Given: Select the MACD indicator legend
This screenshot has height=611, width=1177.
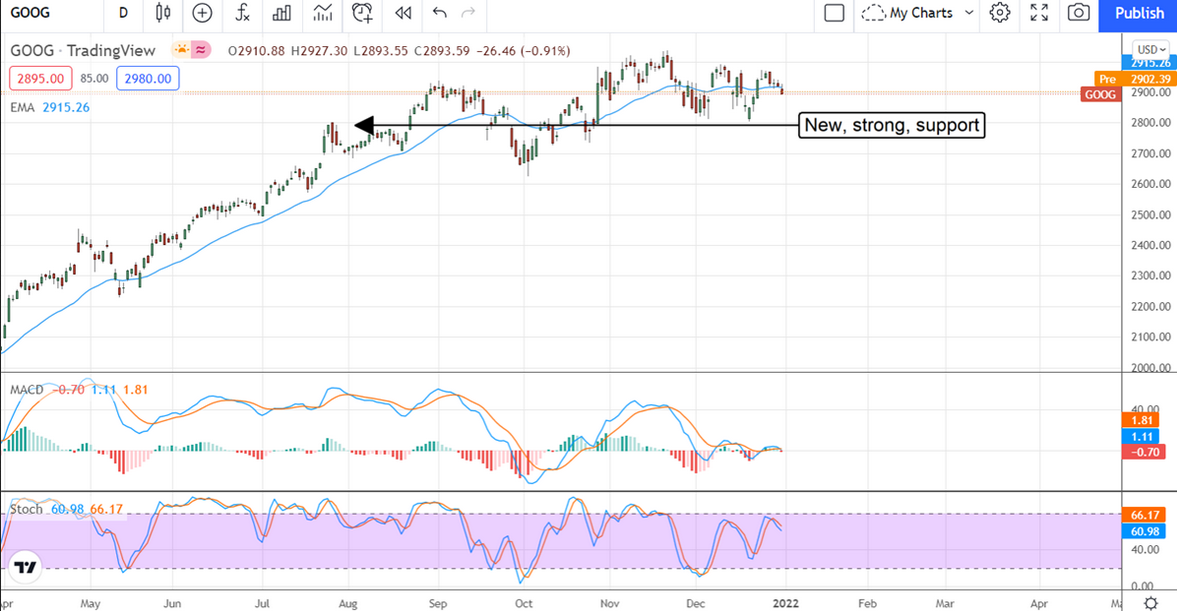Looking at the screenshot, I should click(x=27, y=390).
